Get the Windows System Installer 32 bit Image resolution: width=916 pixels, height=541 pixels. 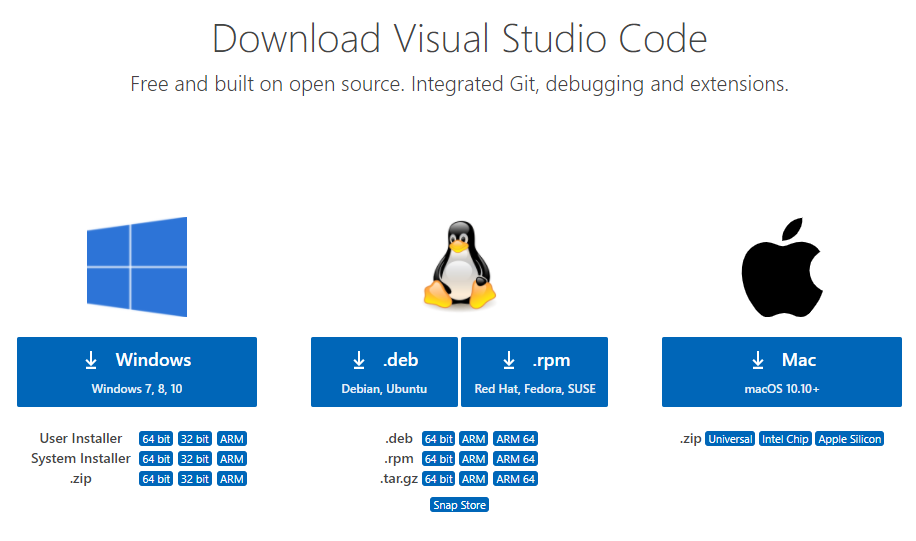click(x=195, y=459)
